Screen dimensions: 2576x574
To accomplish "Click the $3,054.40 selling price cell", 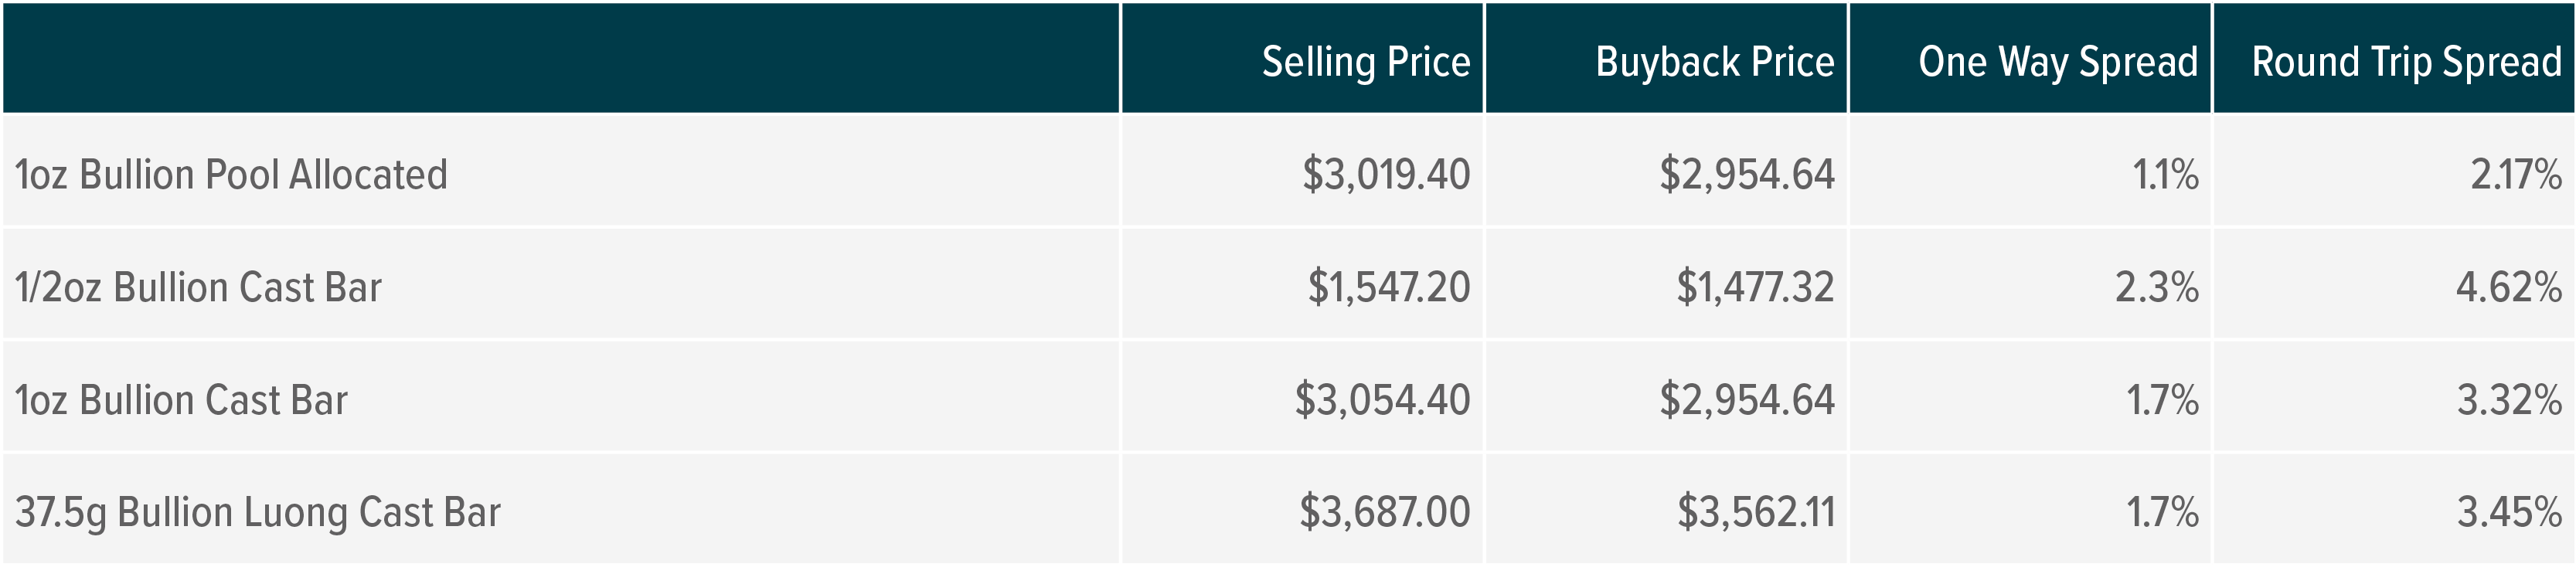I will click(1382, 401).
